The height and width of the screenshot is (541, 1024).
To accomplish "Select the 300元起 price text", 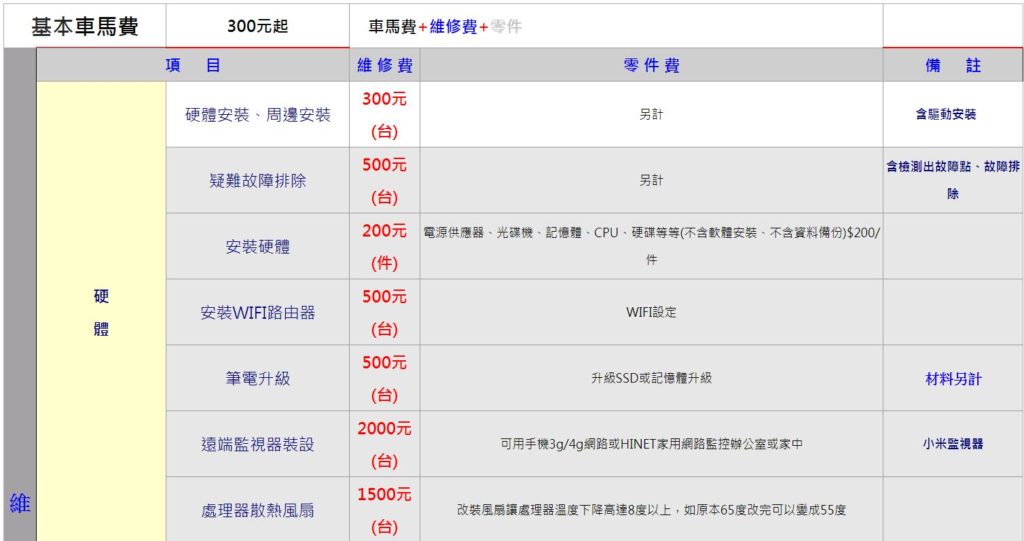I will click(257, 27).
